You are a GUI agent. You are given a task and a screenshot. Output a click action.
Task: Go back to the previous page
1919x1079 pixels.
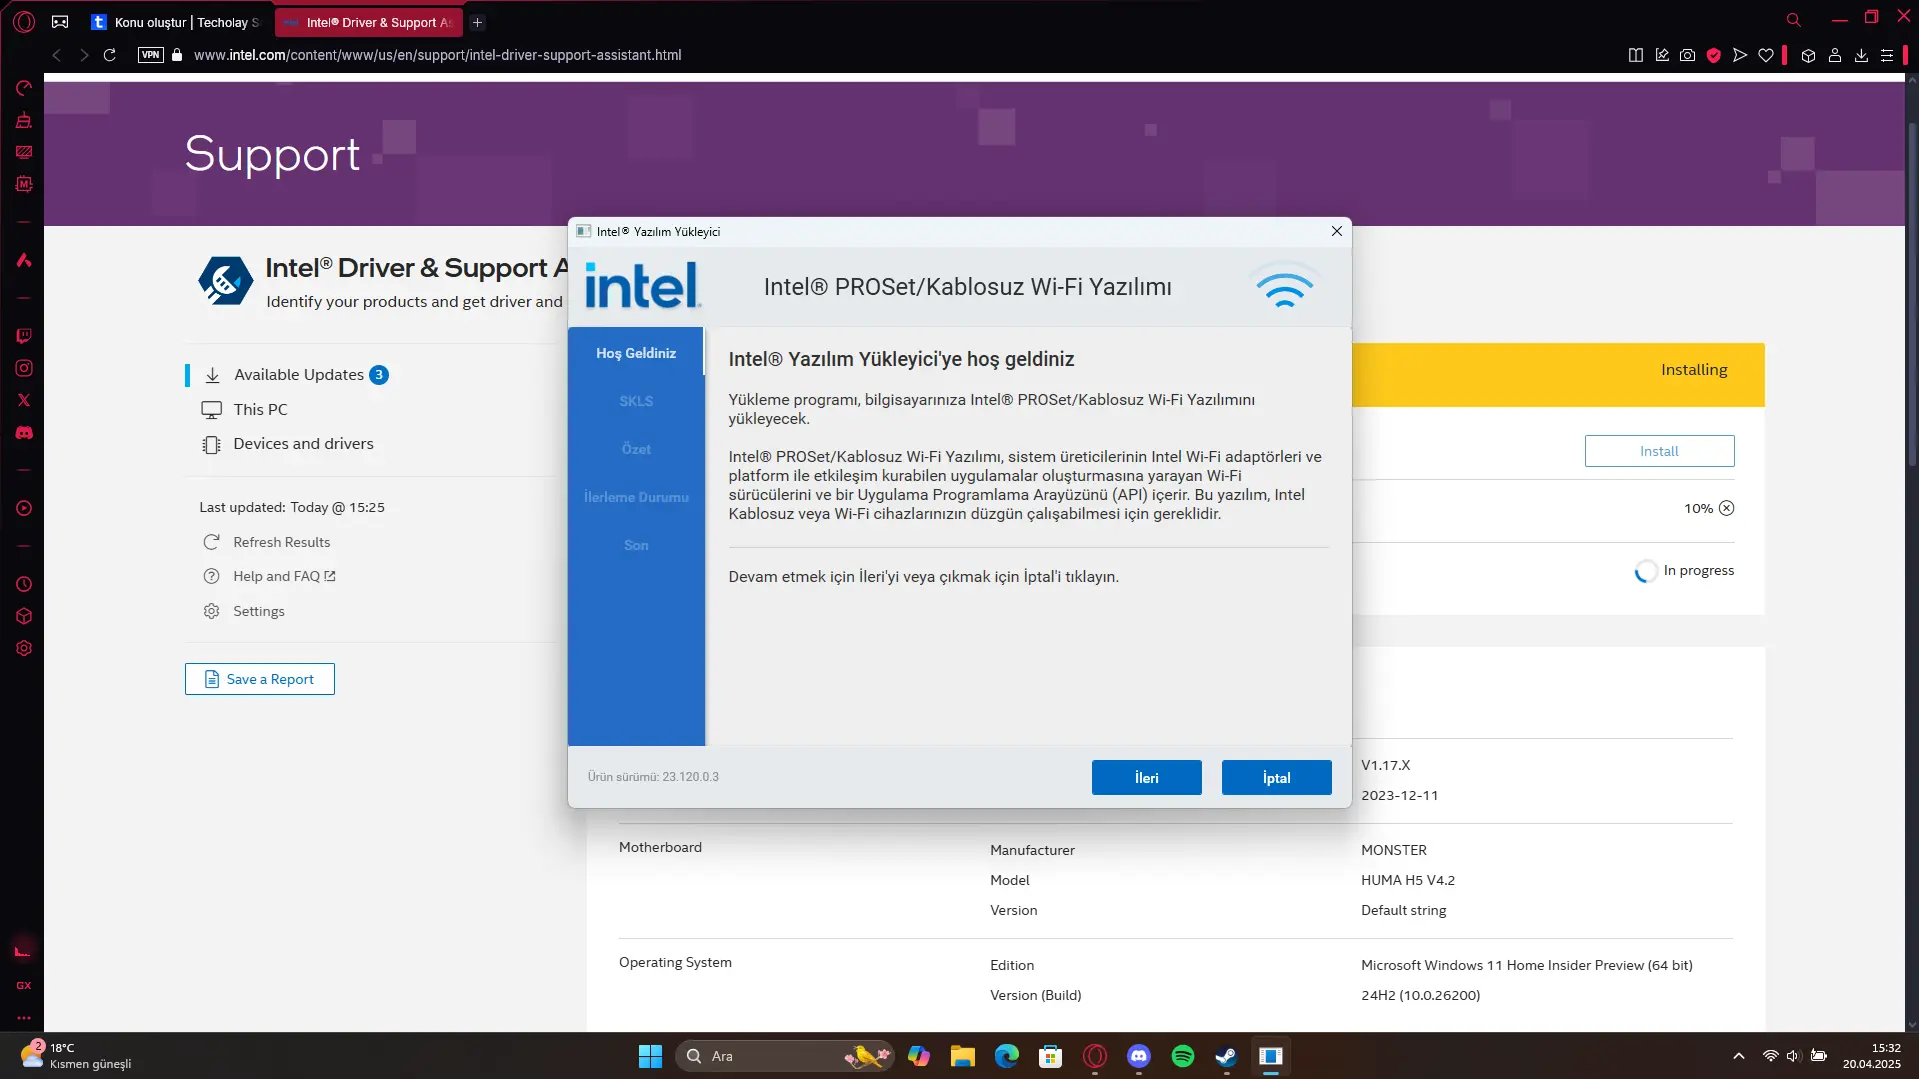pyautogui.click(x=57, y=55)
